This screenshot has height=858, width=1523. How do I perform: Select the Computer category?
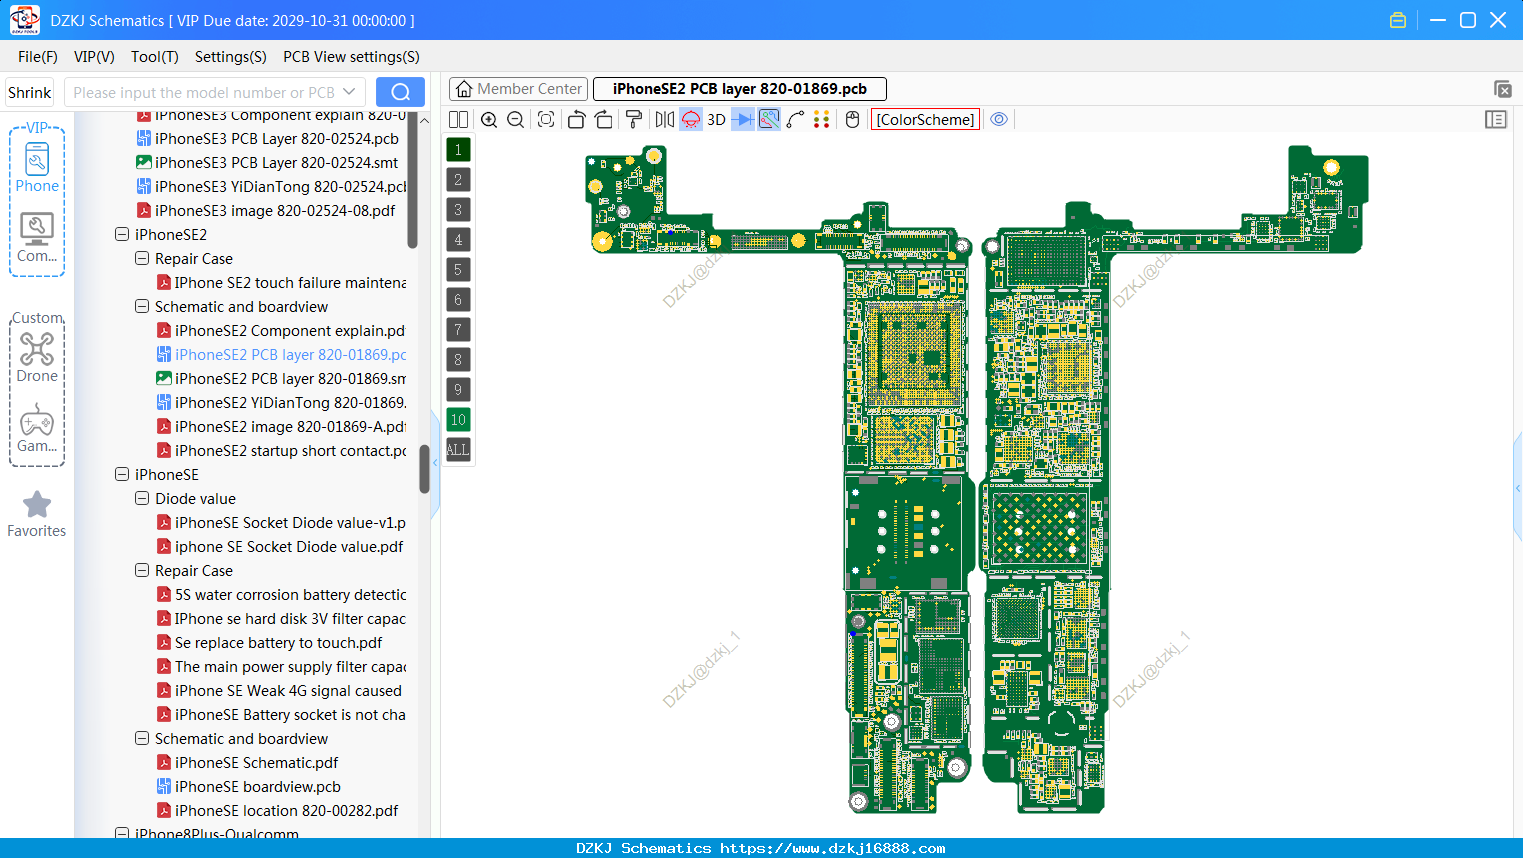coord(37,237)
